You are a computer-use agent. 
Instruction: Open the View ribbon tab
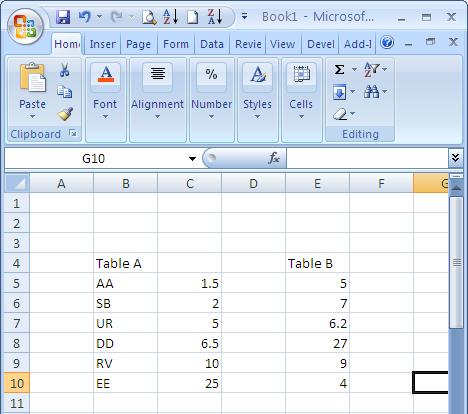(x=283, y=44)
